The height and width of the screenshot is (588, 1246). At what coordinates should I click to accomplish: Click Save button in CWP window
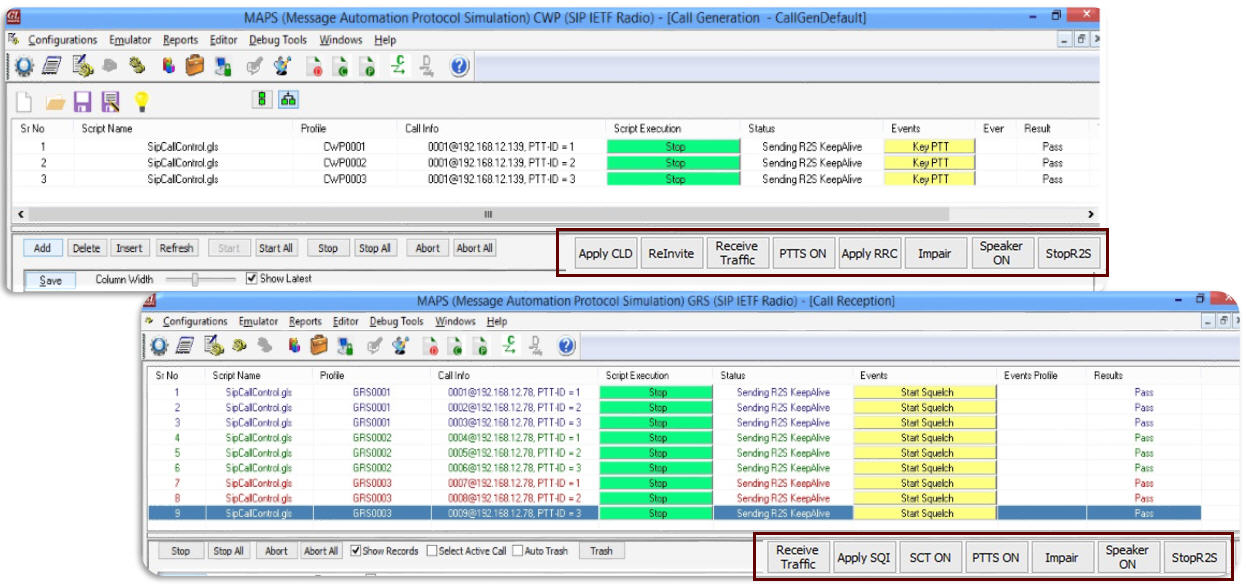(50, 281)
